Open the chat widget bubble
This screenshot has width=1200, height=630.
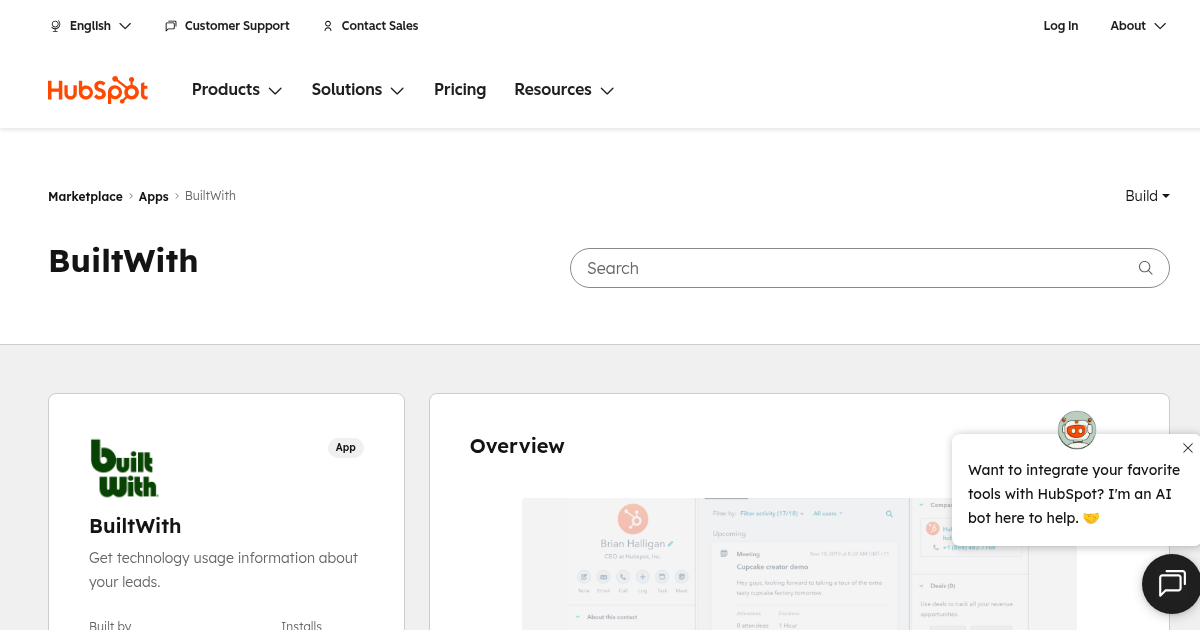point(1171,583)
